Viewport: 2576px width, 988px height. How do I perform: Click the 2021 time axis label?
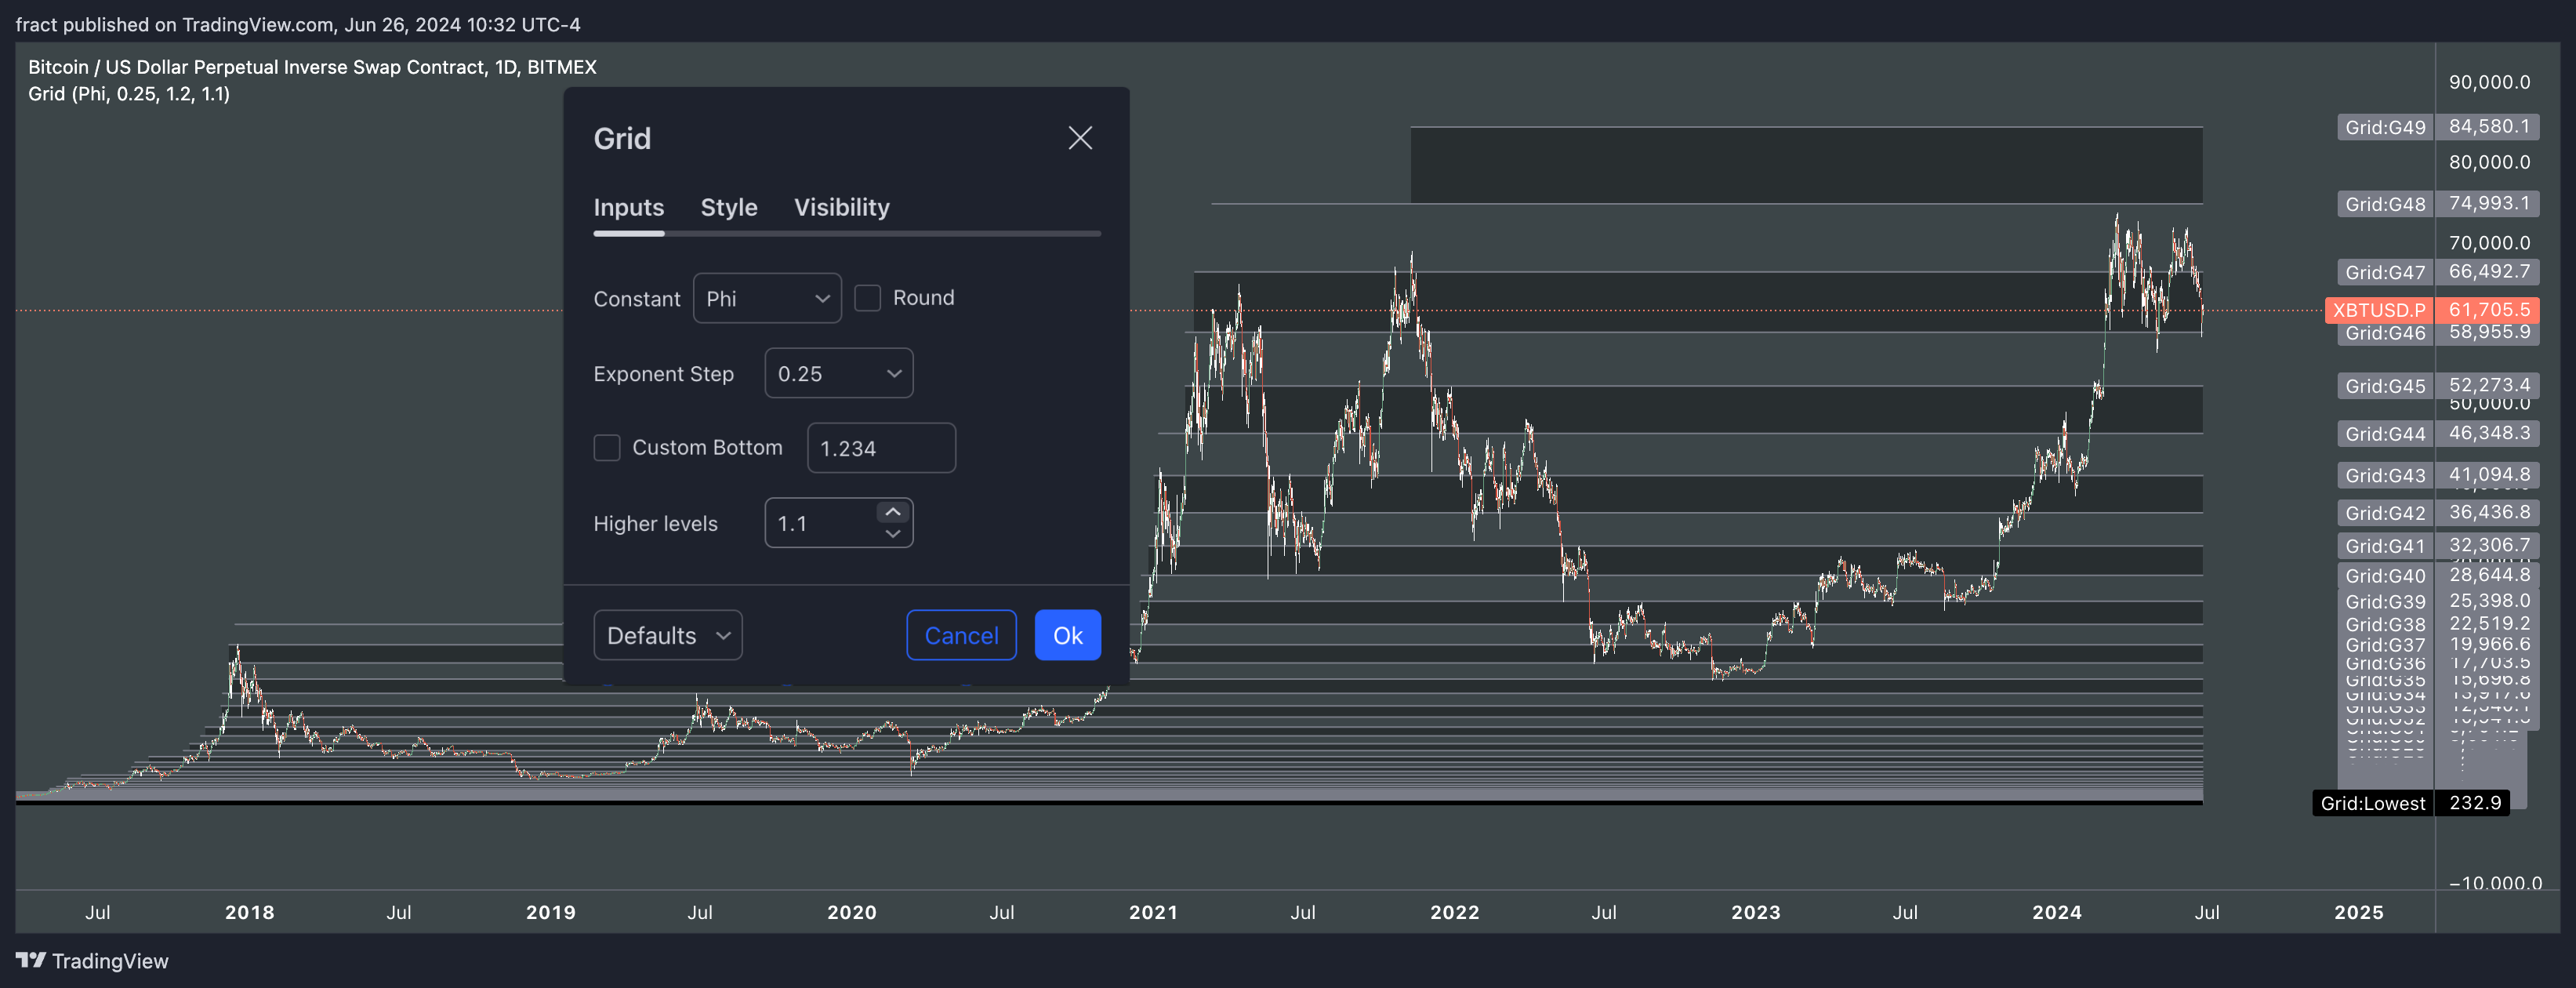point(1153,912)
